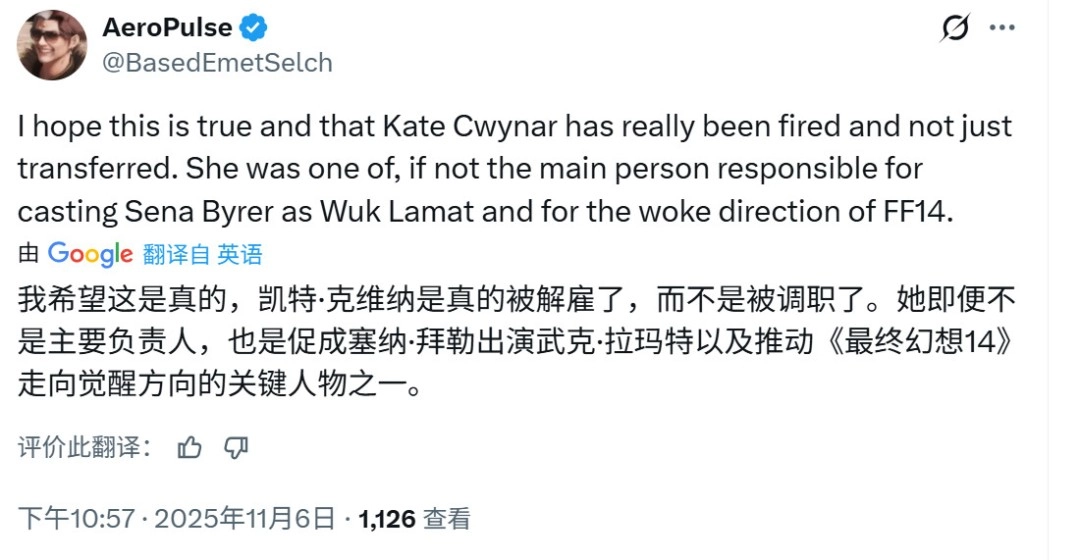The image size is (1080, 560).
Task: Click the "翻译自" translated-from link
Action: coord(176,254)
